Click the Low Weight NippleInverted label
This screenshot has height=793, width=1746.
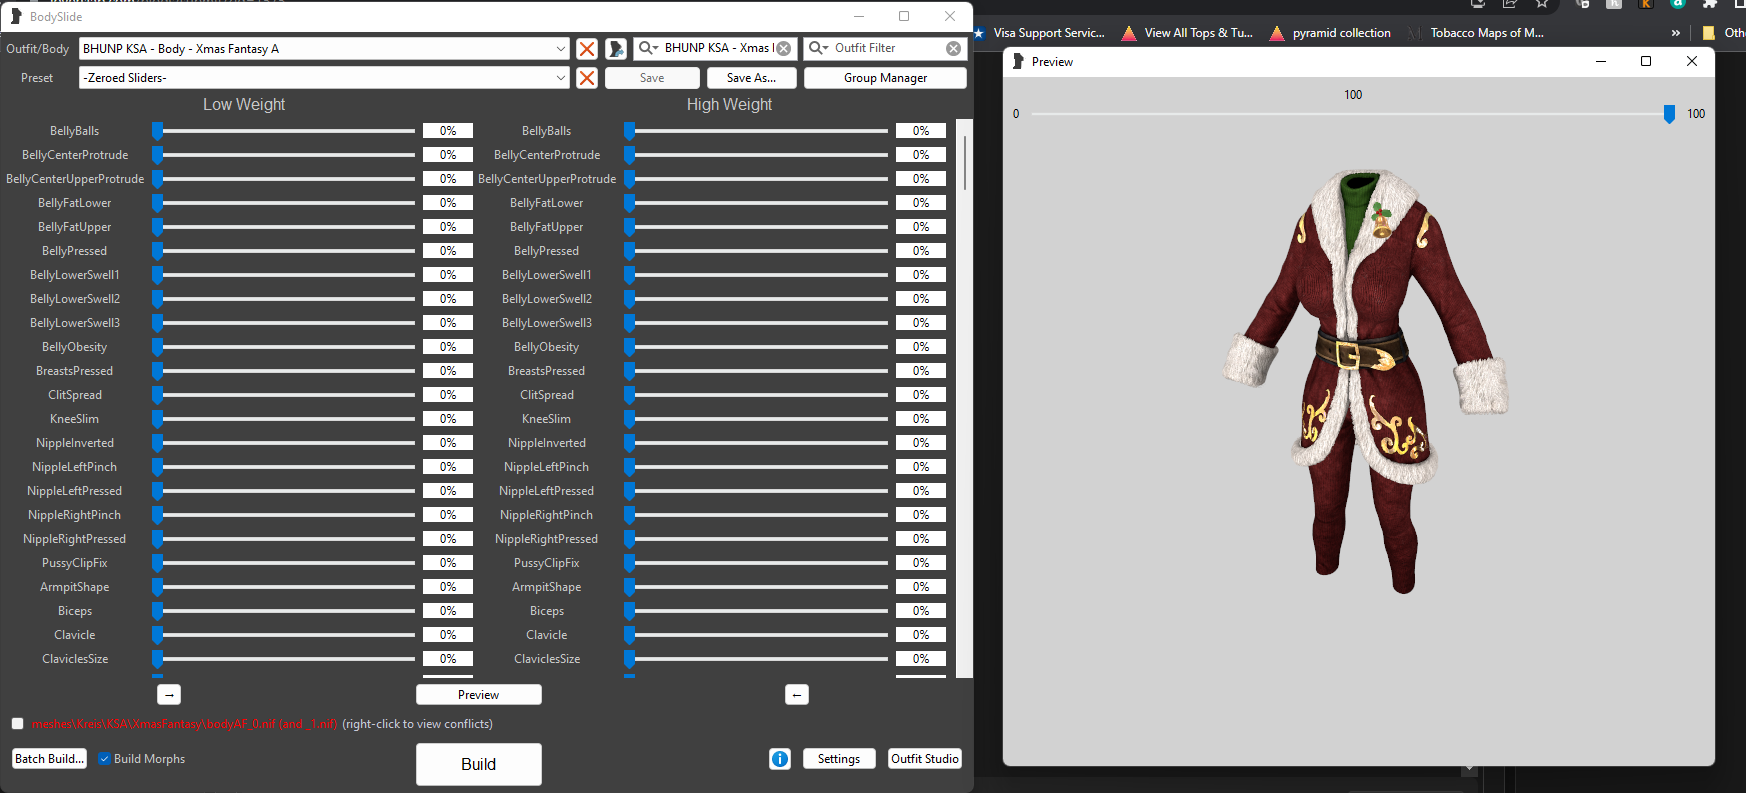75,443
